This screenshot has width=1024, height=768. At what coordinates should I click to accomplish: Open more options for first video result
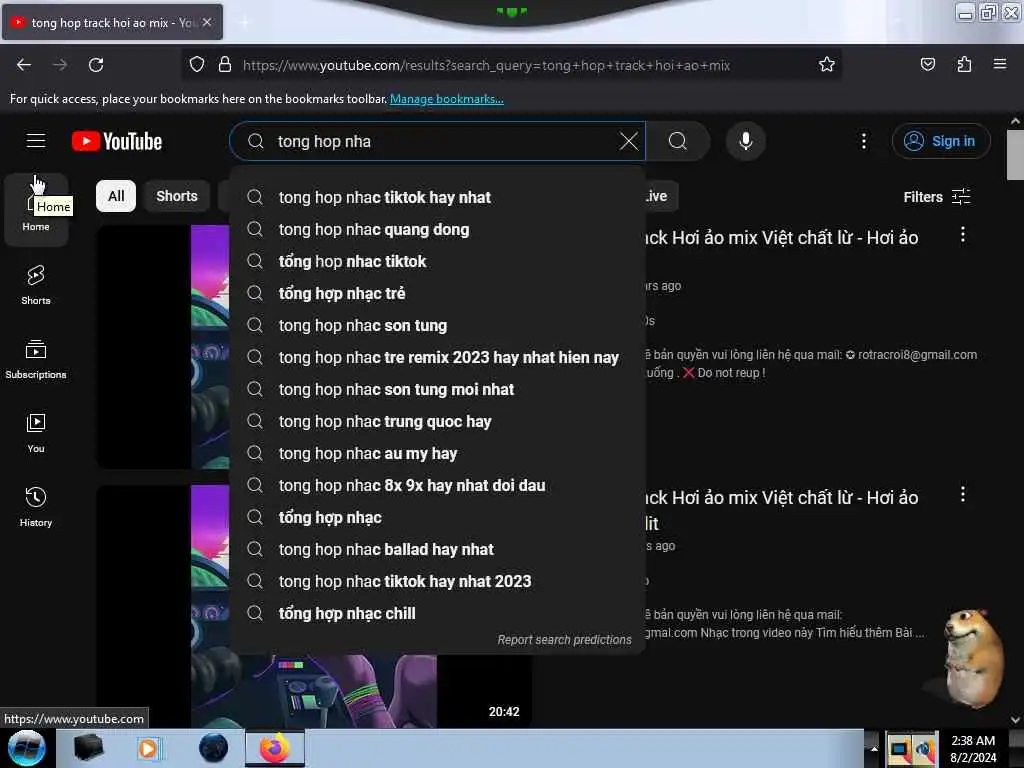pos(963,235)
